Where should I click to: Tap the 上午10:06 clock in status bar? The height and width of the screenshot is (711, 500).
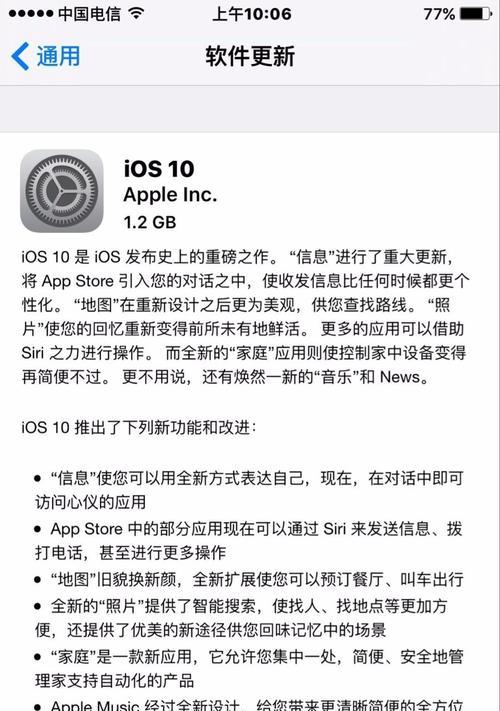252,14
